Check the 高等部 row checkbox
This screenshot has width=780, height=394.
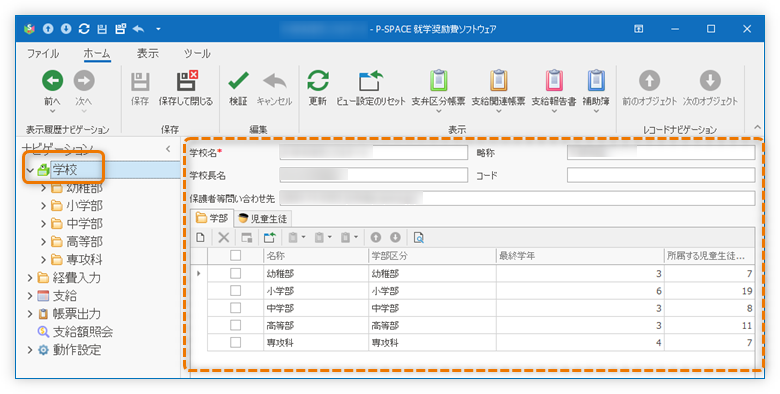(235, 325)
